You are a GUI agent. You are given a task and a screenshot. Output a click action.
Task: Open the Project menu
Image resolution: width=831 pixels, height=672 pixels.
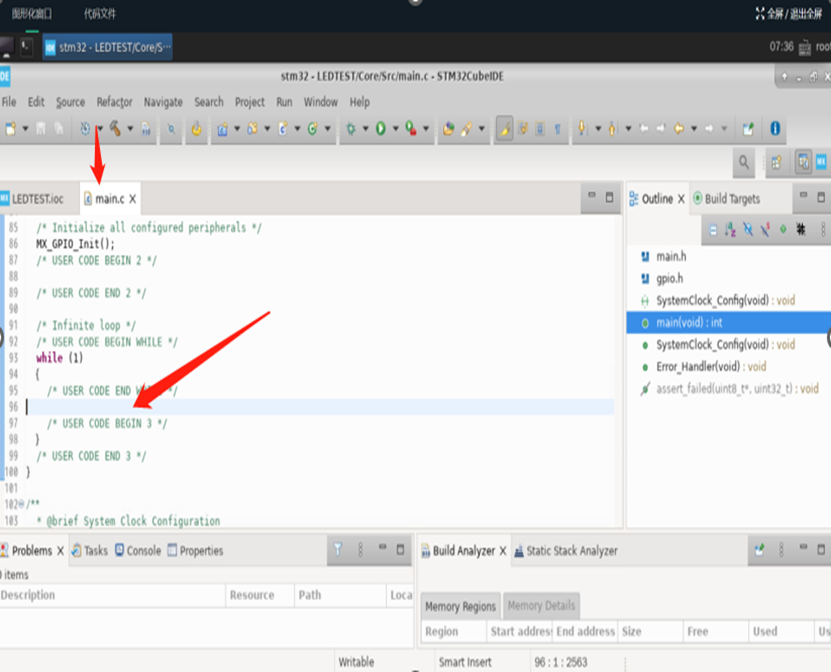250,102
